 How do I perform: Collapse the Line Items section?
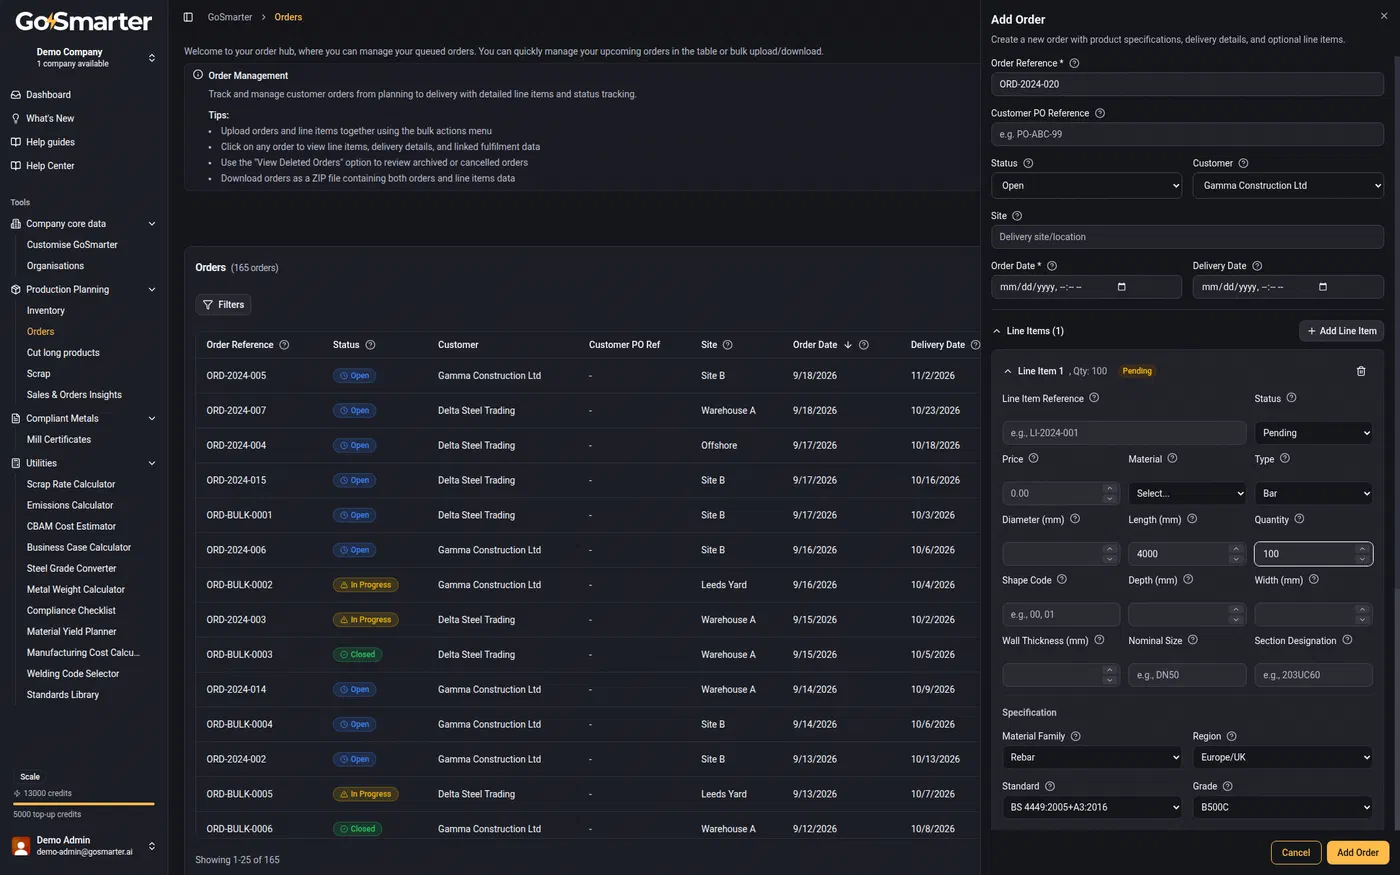coord(997,331)
